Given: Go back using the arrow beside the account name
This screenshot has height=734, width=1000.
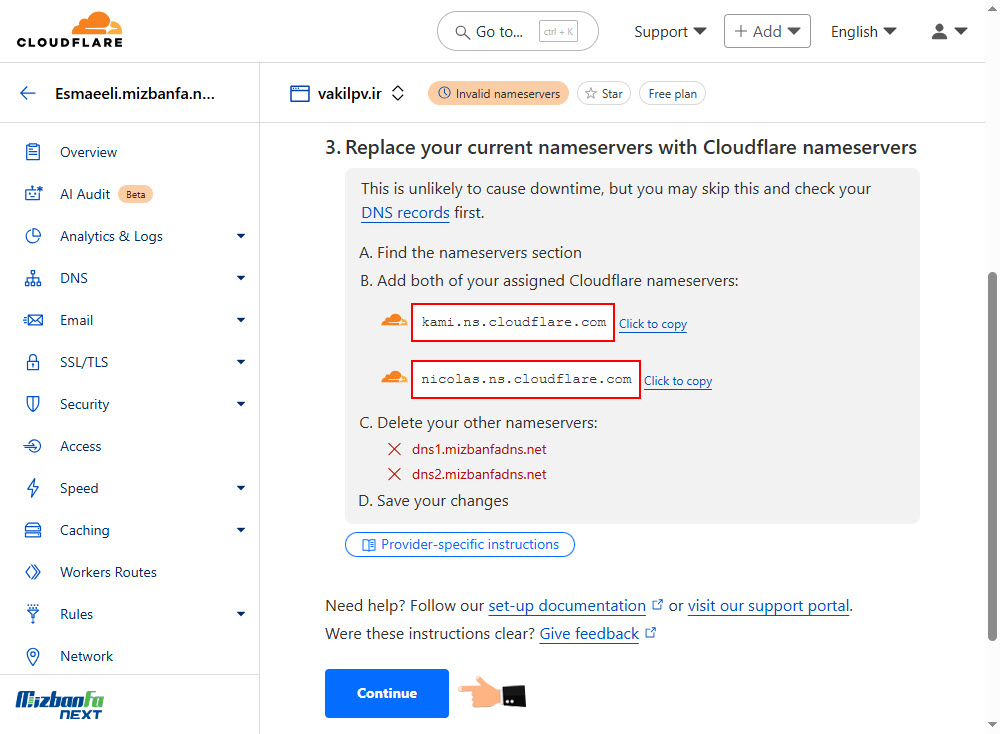Looking at the screenshot, I should (27, 94).
